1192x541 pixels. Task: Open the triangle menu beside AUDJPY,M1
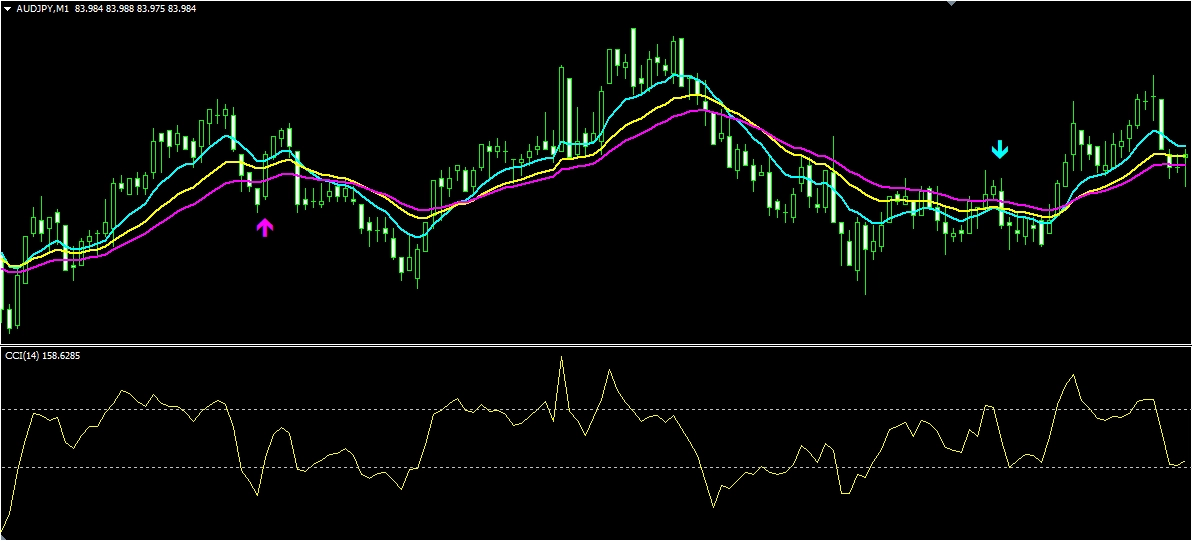click(x=8, y=8)
